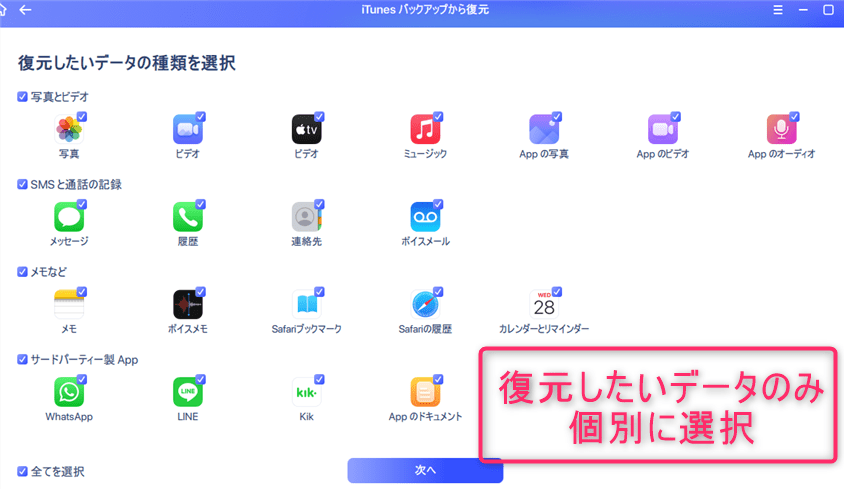Click the メッセージ messages icon

tap(69, 217)
